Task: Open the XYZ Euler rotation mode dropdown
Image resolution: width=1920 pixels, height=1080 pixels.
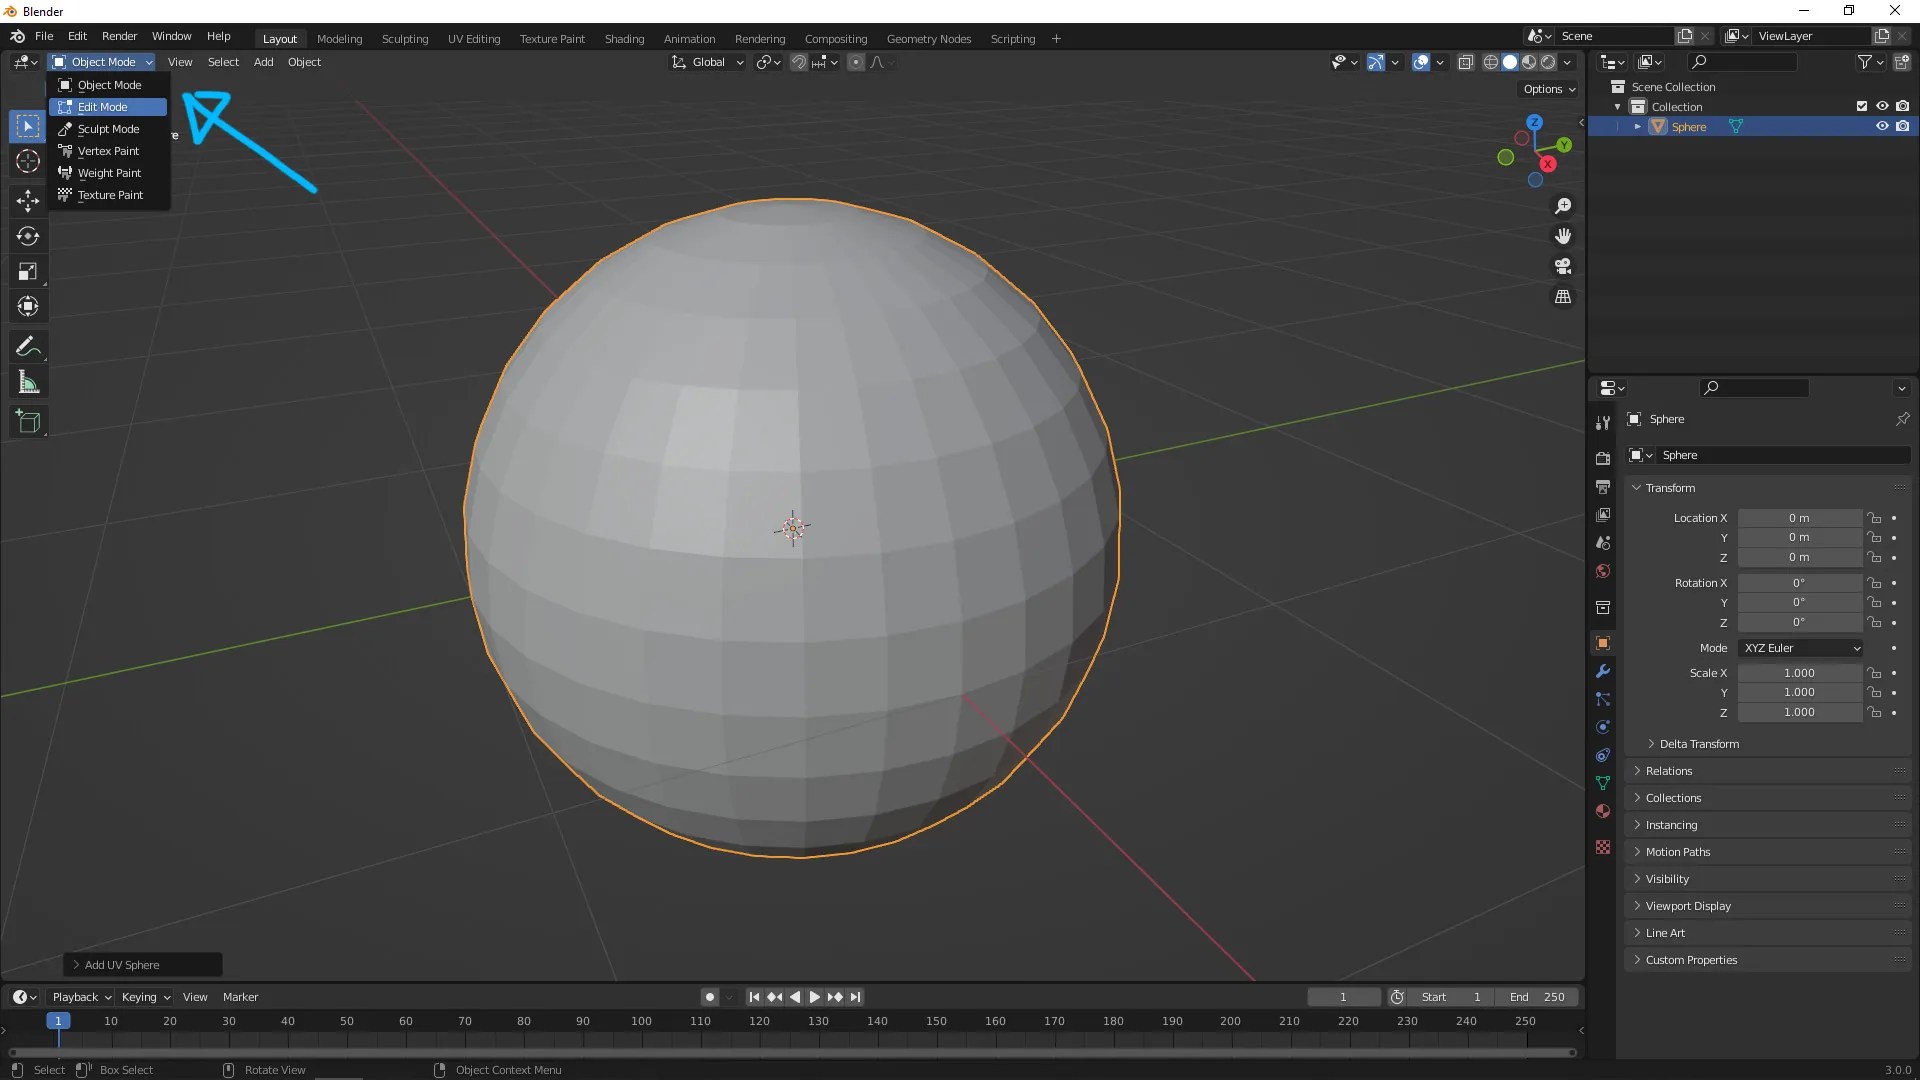Action: pos(1801,648)
